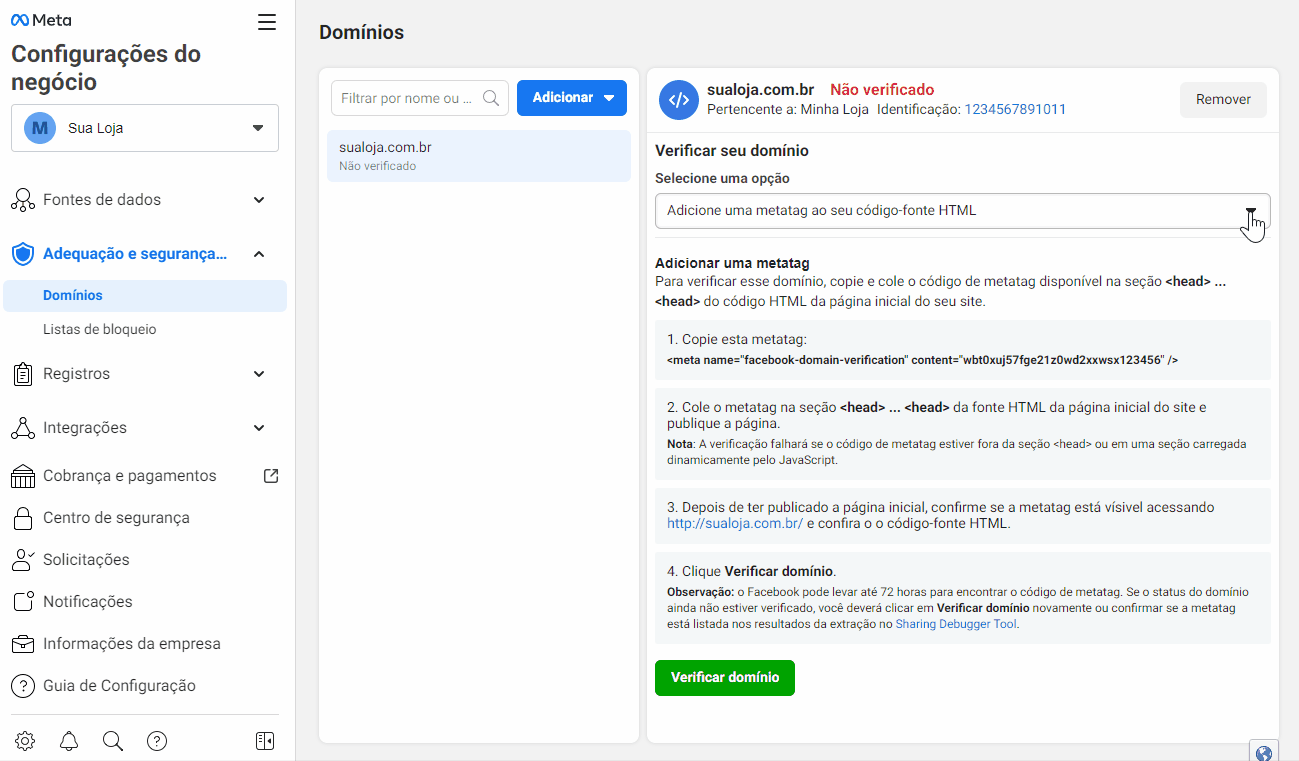The height and width of the screenshot is (761, 1299).
Task: Click the filter by name input field
Action: 420,98
